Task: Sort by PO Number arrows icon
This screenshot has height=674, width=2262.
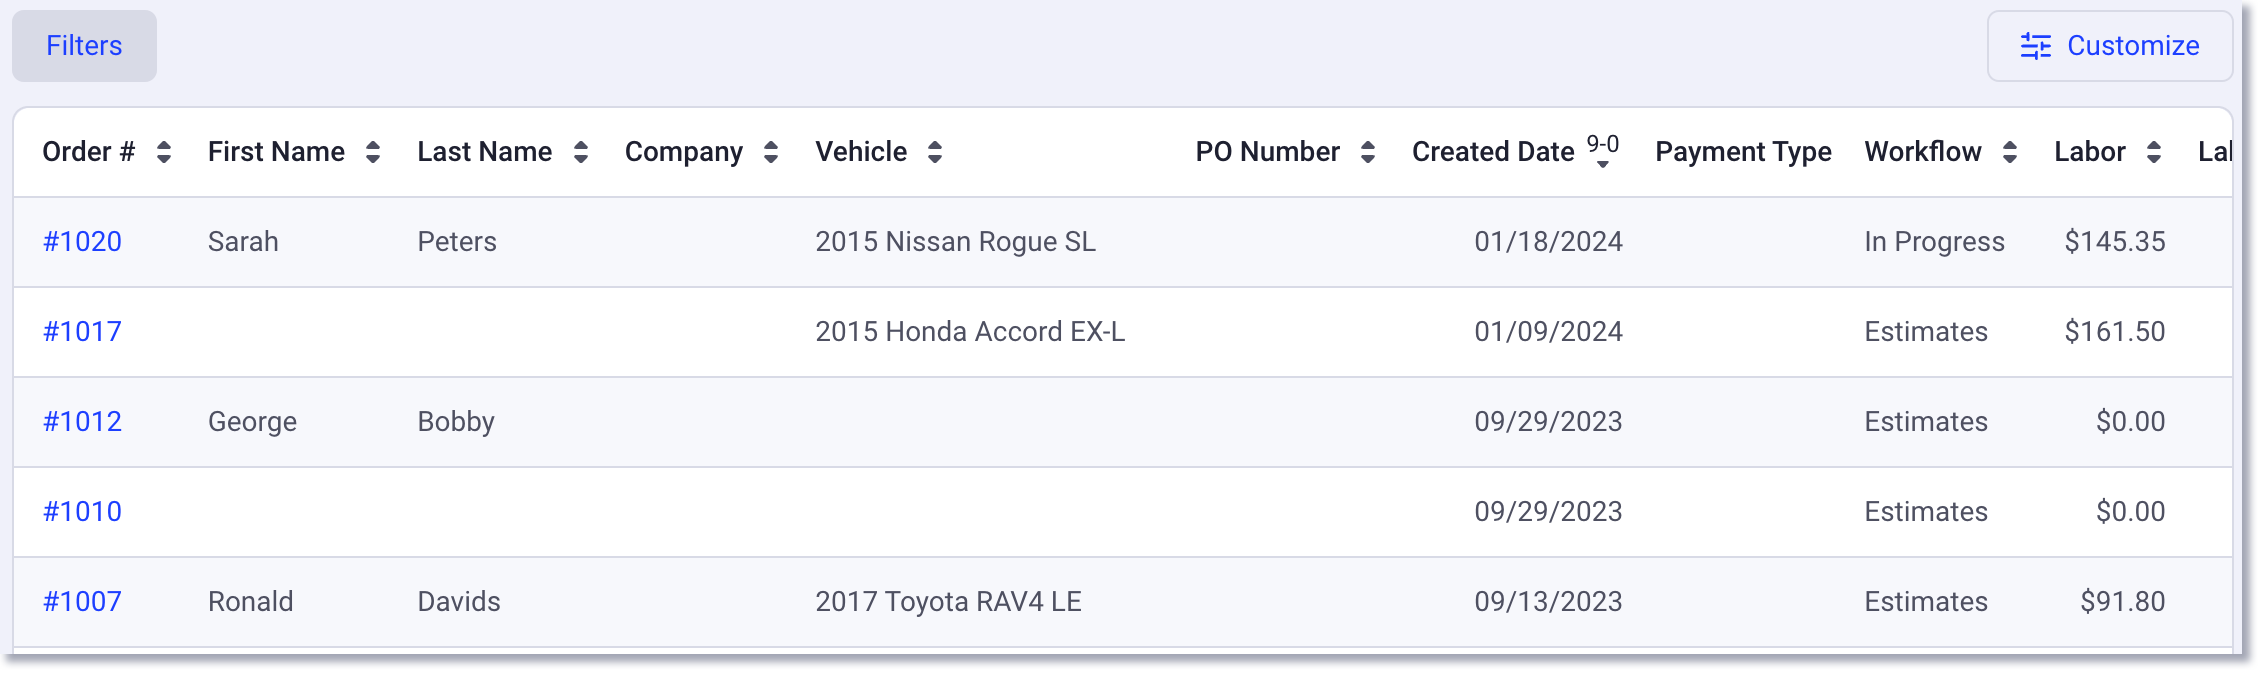Action: click(x=1368, y=152)
